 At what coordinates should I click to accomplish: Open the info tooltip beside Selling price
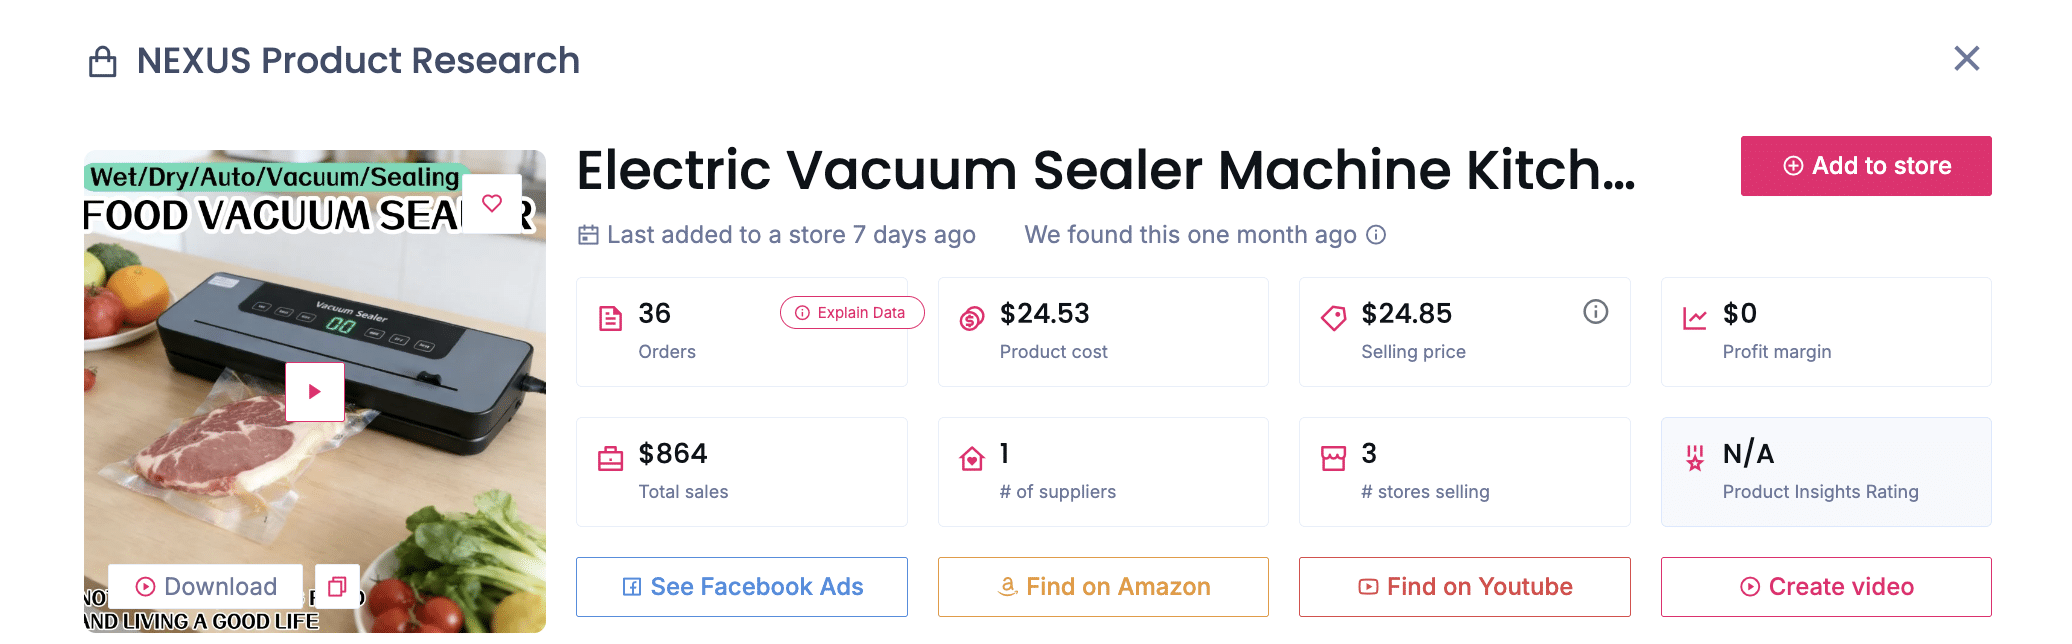(1595, 312)
